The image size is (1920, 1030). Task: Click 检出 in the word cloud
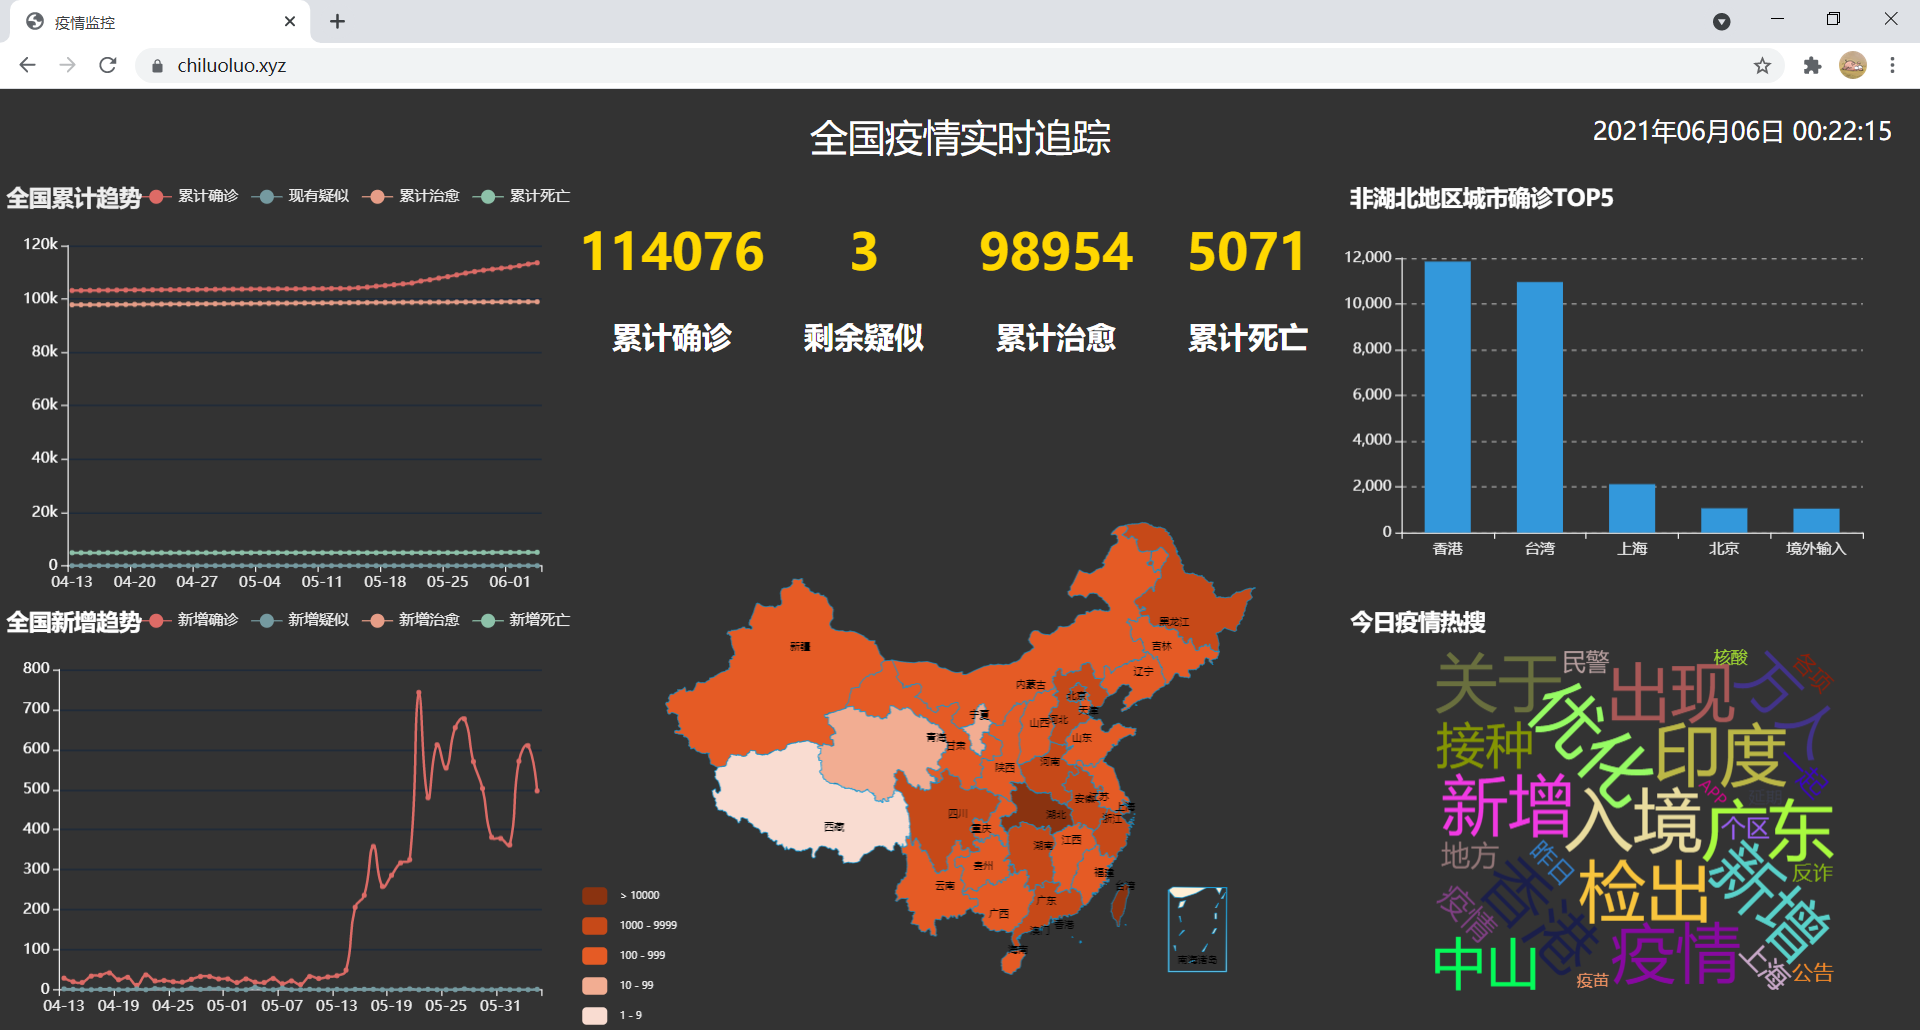tap(1644, 892)
